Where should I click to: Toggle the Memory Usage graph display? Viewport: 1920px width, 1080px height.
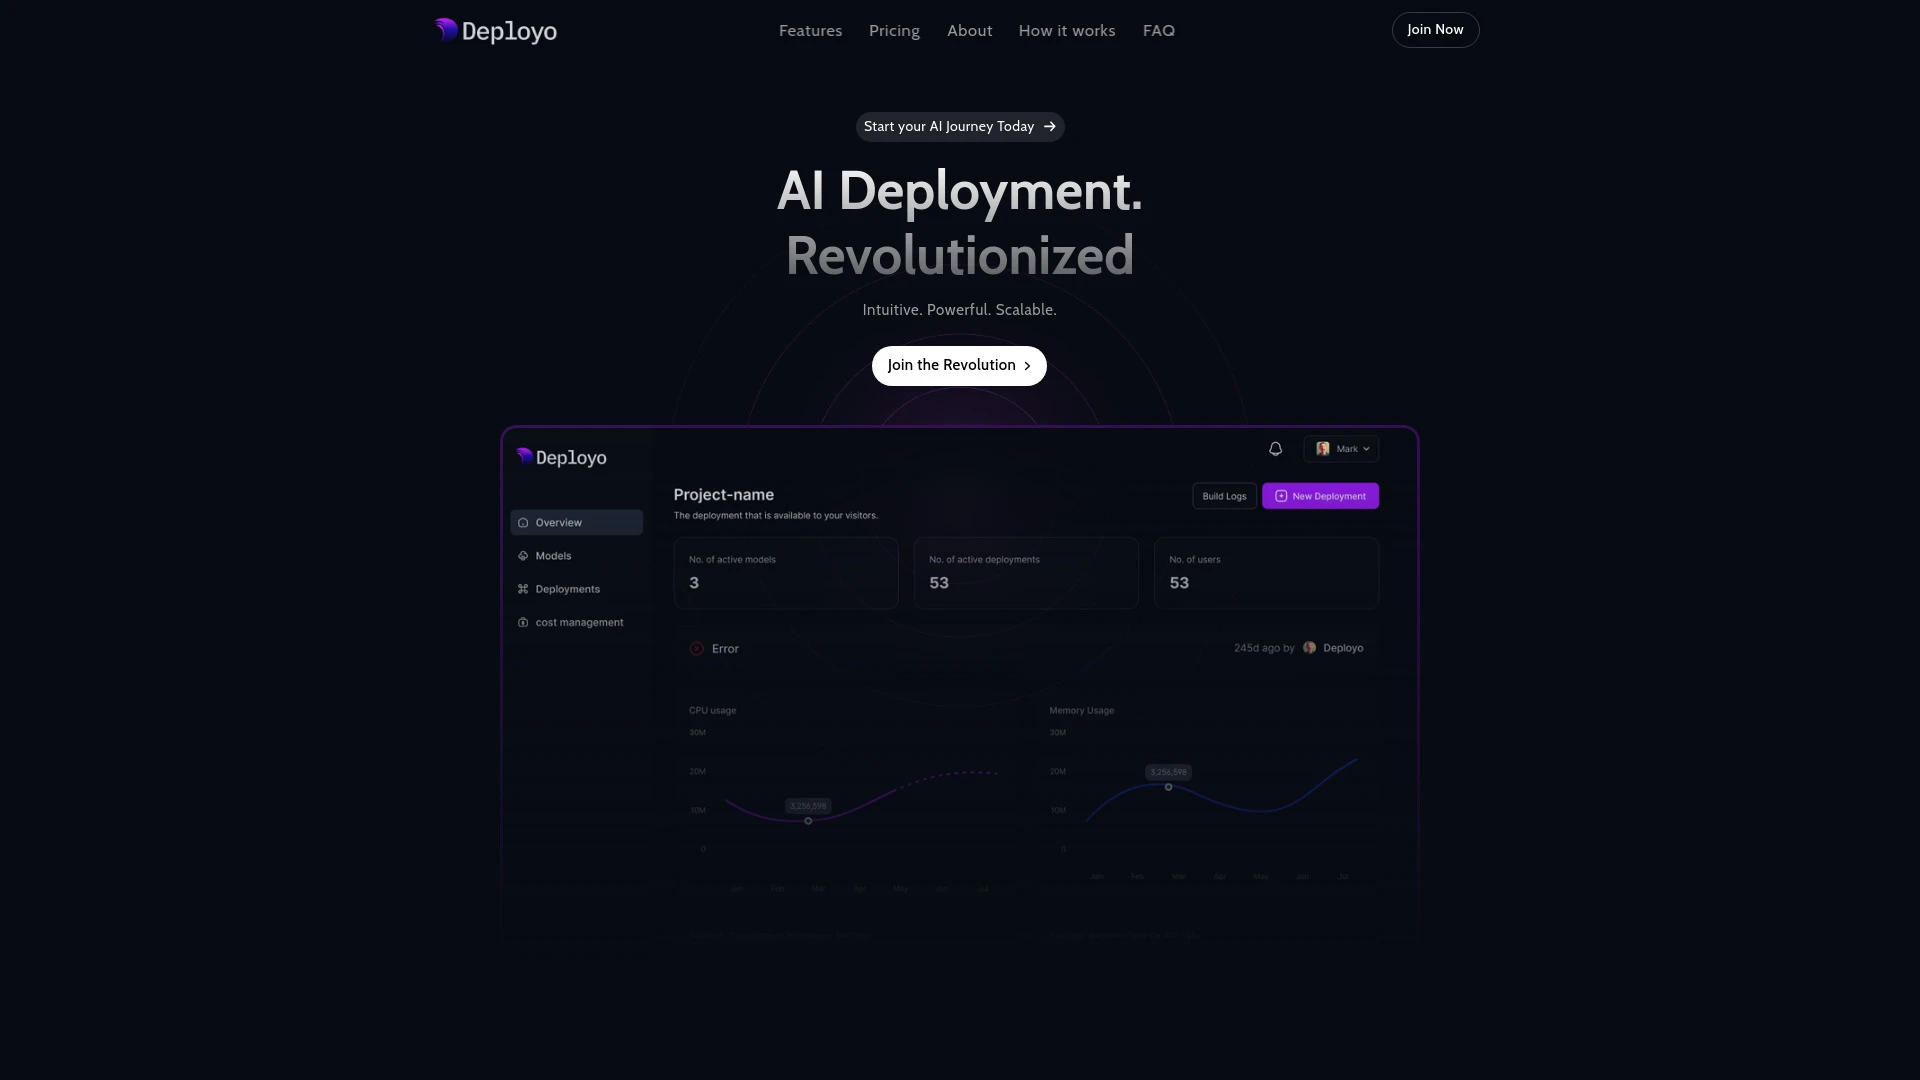point(1080,709)
